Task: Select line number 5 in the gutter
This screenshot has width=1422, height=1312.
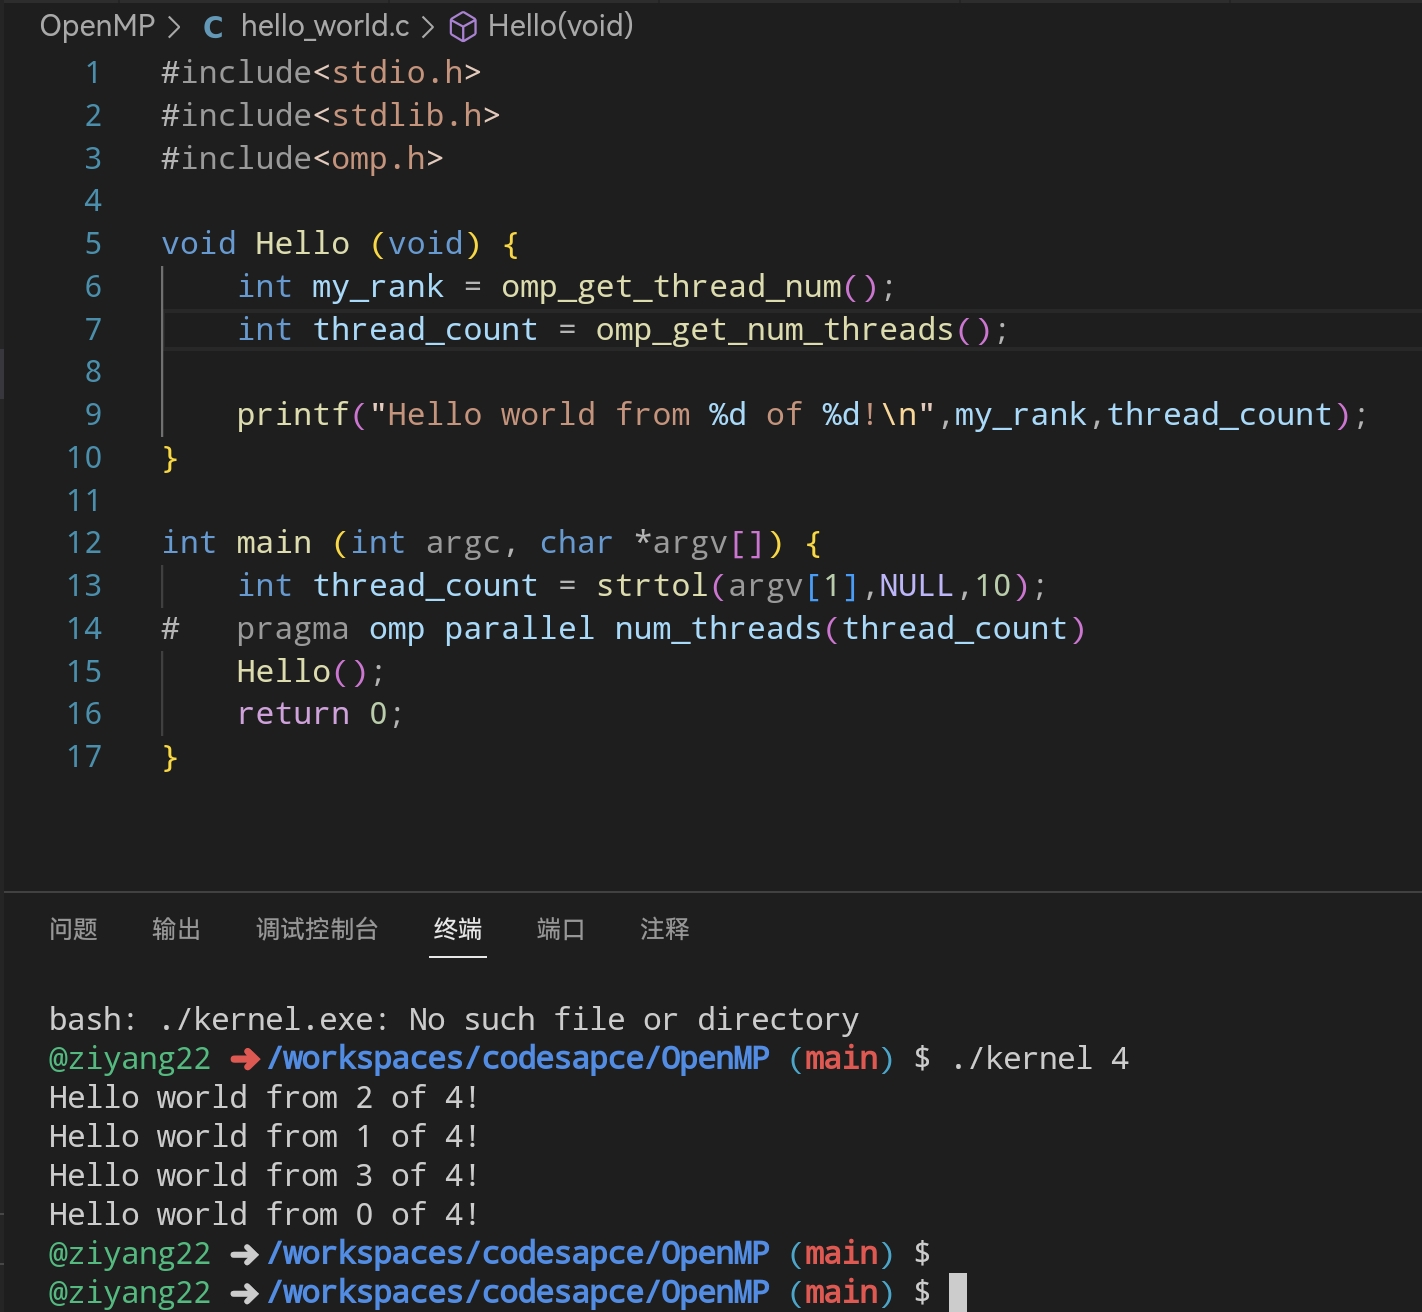Action: coord(93,244)
